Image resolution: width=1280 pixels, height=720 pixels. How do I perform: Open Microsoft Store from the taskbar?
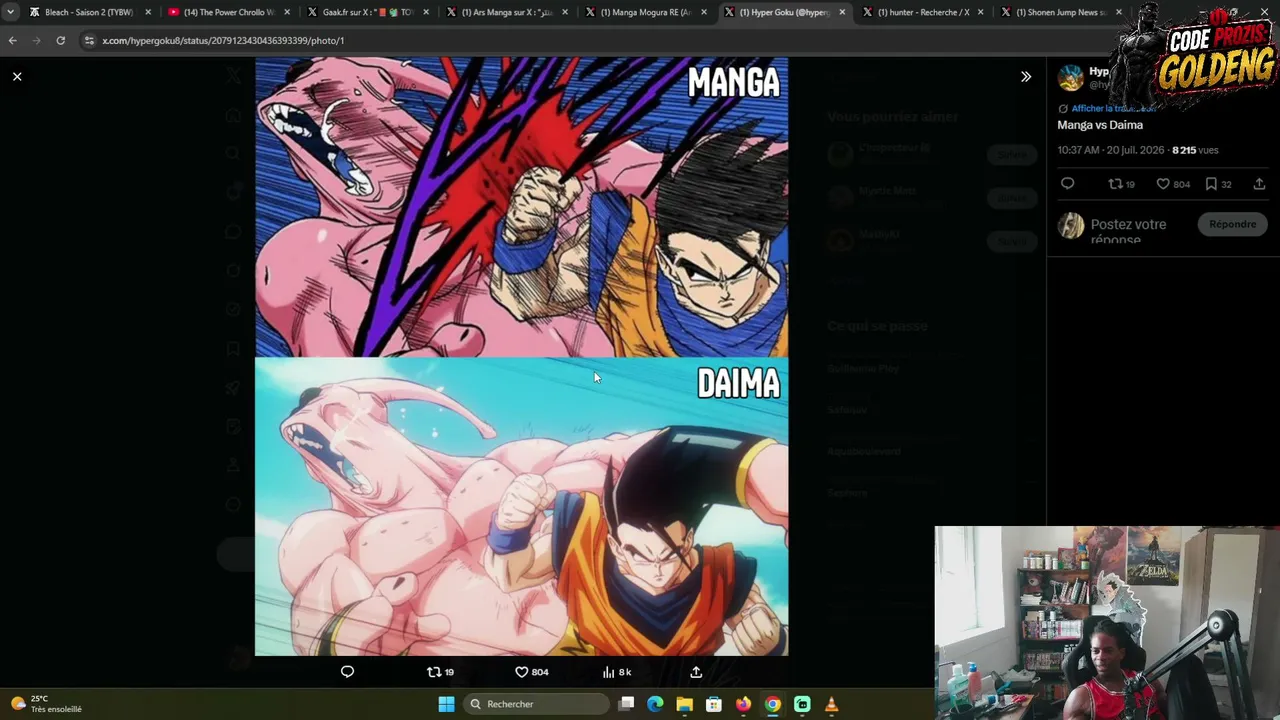point(714,704)
